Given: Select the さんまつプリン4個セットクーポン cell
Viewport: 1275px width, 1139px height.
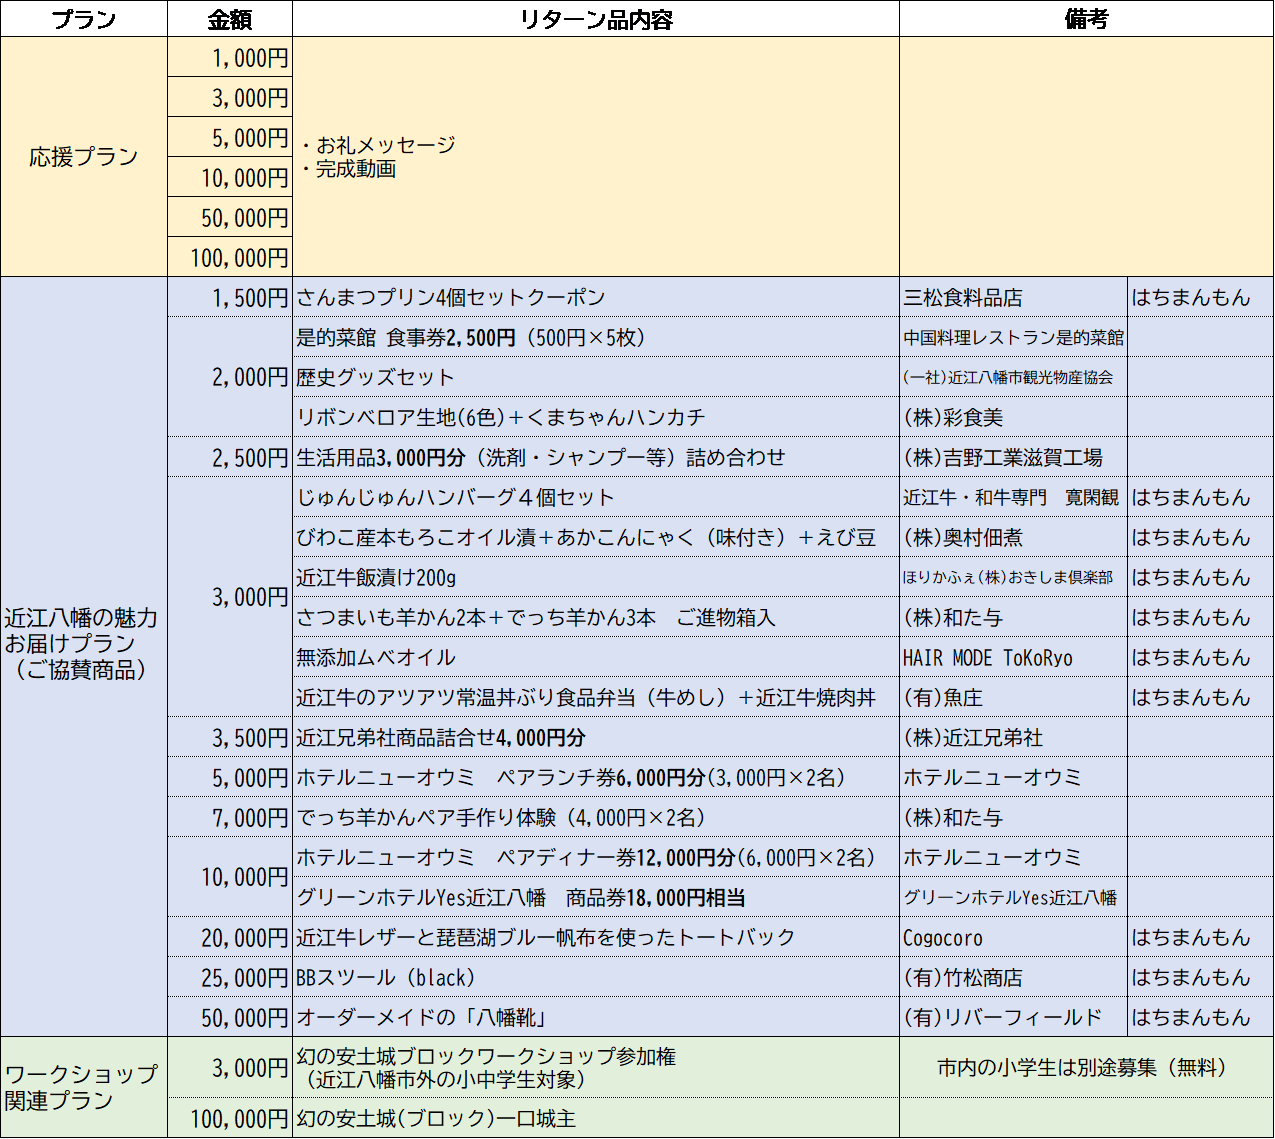Looking at the screenshot, I should tap(451, 297).
